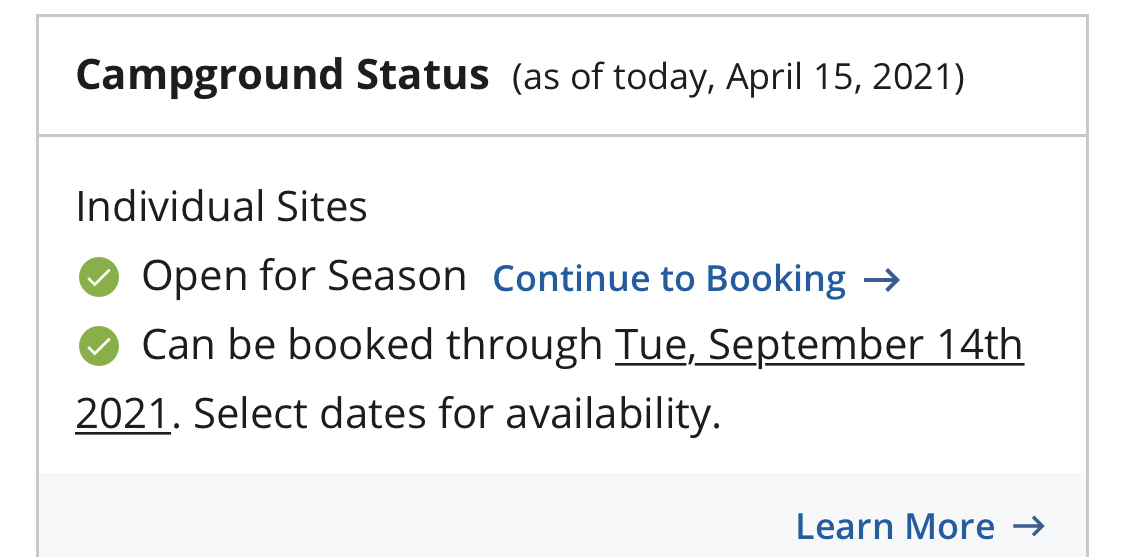Click the Individual Sites label
The image size is (1125, 557).
222,207
